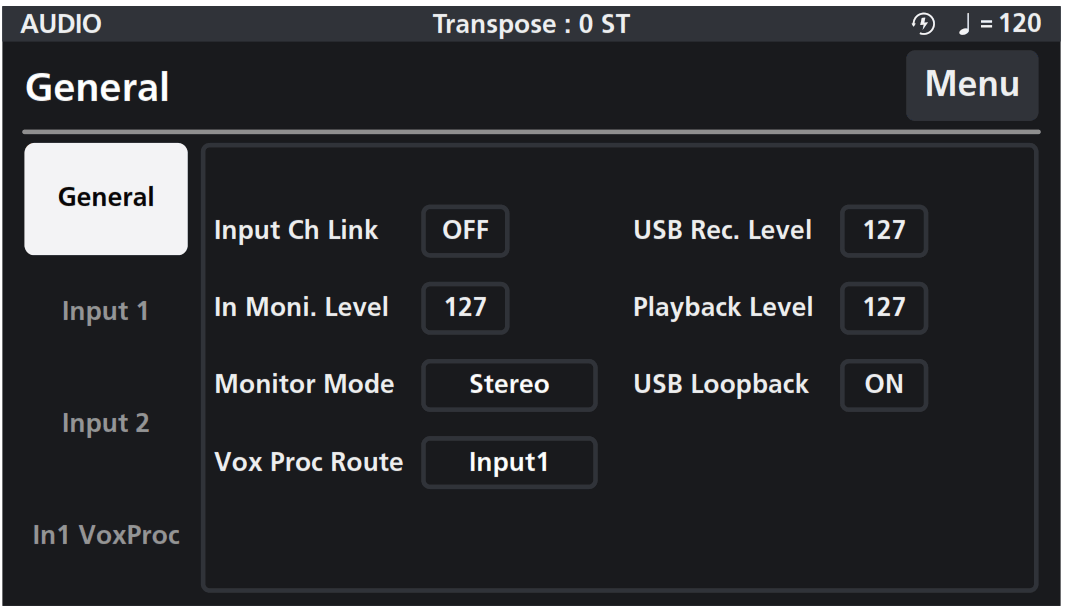This screenshot has width=1067, height=612.
Task: Switch to the Input 2 tab
Action: [x=106, y=423]
